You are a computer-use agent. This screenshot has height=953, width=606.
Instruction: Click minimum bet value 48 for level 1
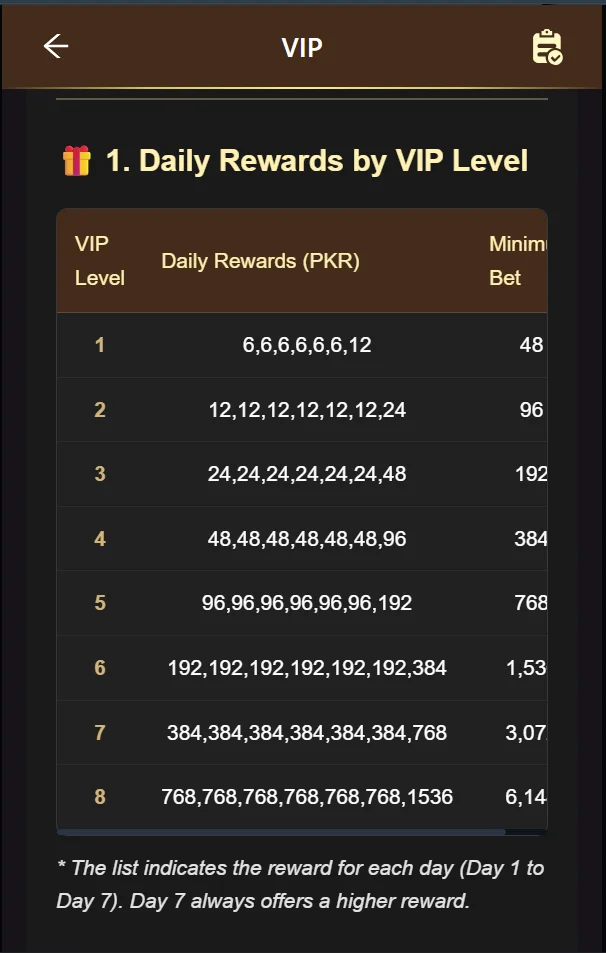click(531, 345)
